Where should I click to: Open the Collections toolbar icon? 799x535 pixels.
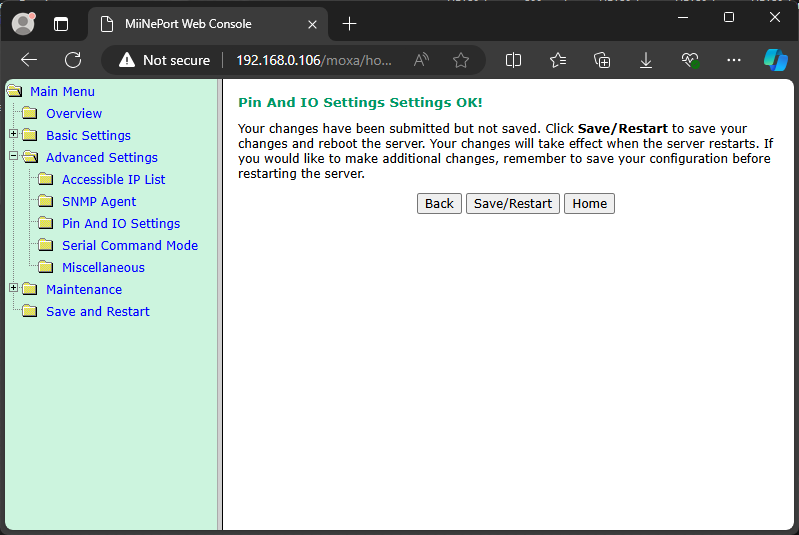click(x=602, y=60)
